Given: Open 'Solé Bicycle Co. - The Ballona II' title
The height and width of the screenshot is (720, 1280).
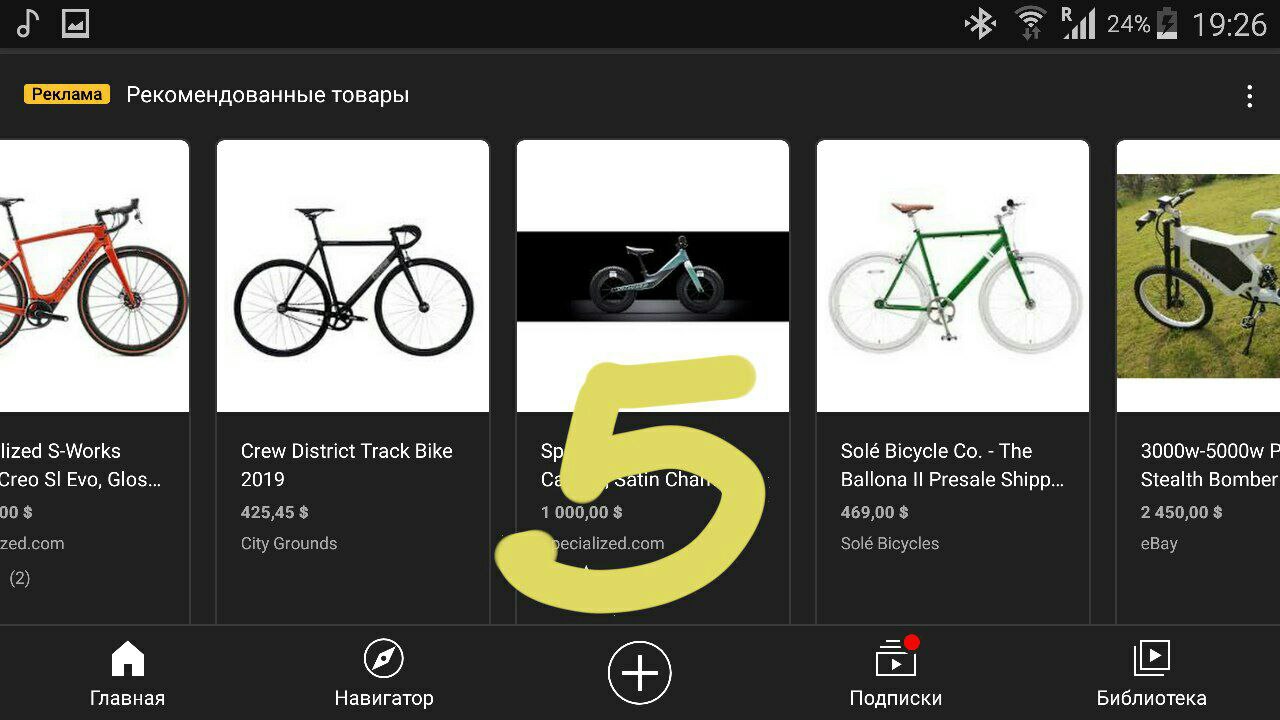Looking at the screenshot, I should click(952, 465).
